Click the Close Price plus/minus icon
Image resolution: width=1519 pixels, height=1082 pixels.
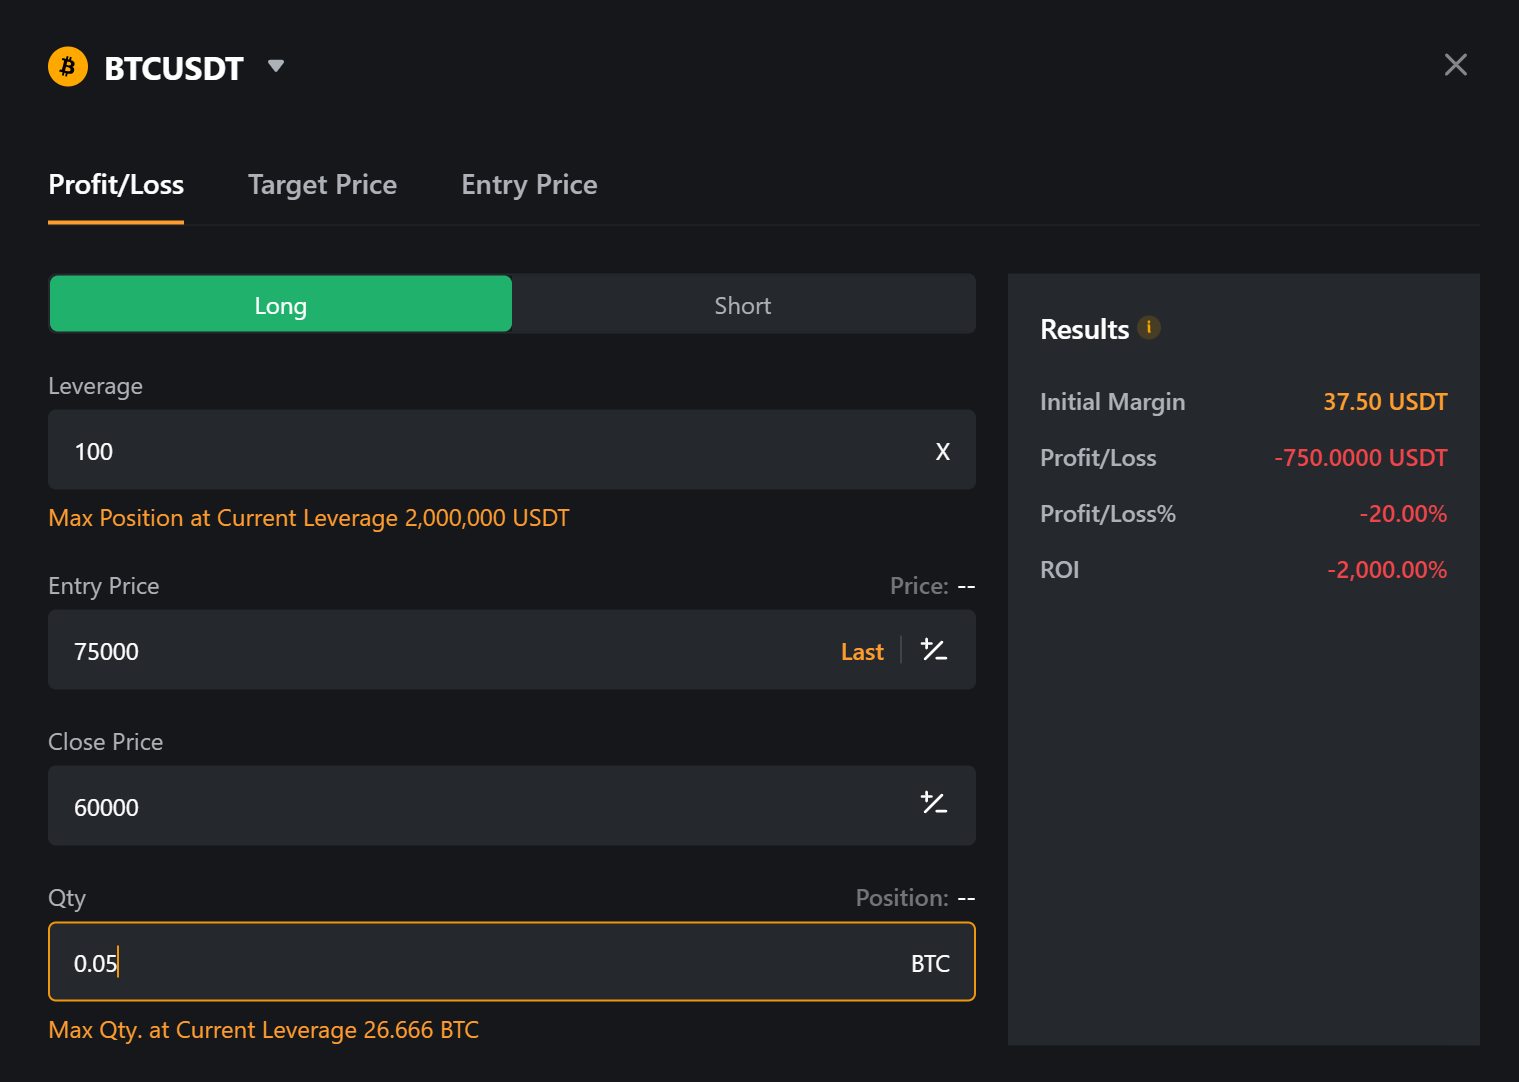tap(934, 803)
